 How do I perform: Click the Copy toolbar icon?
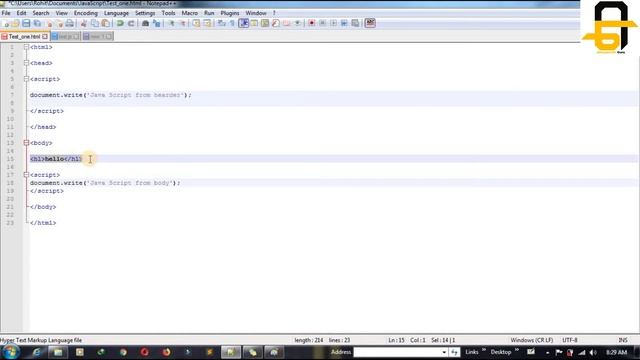tap(95, 23)
